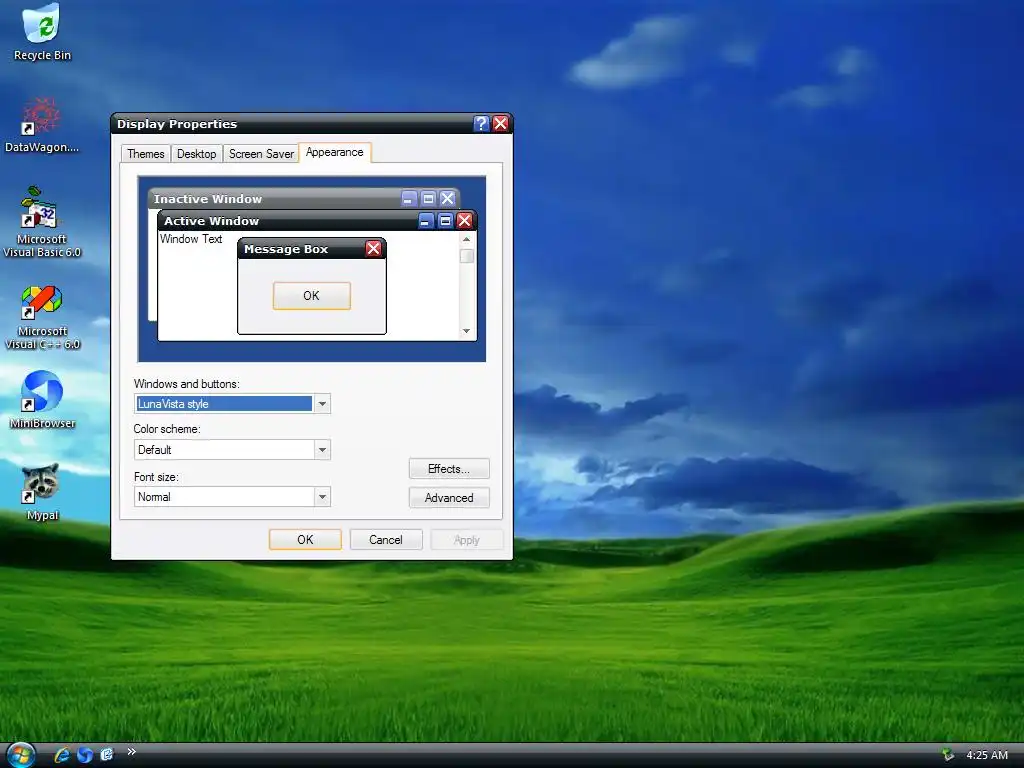Select the Appearance tab
The height and width of the screenshot is (768, 1024).
(334, 152)
